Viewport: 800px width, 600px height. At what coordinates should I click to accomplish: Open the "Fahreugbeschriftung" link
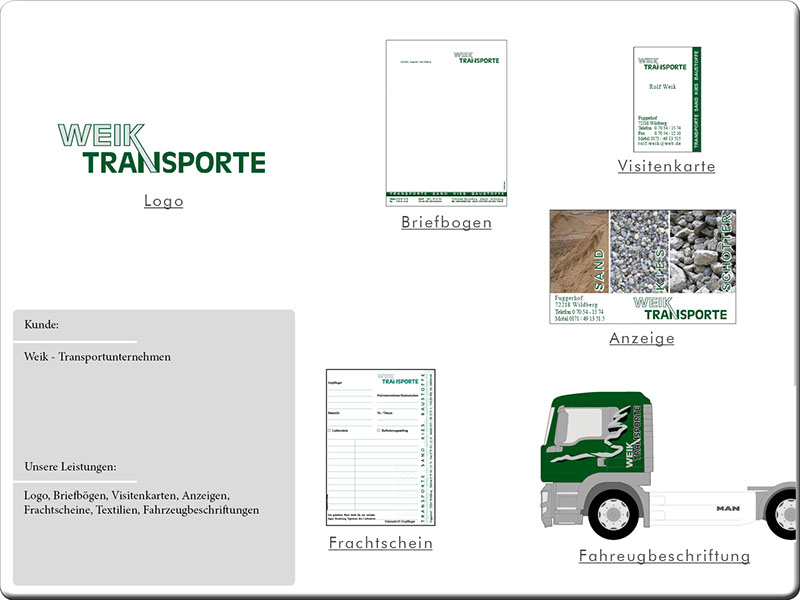coord(664,556)
